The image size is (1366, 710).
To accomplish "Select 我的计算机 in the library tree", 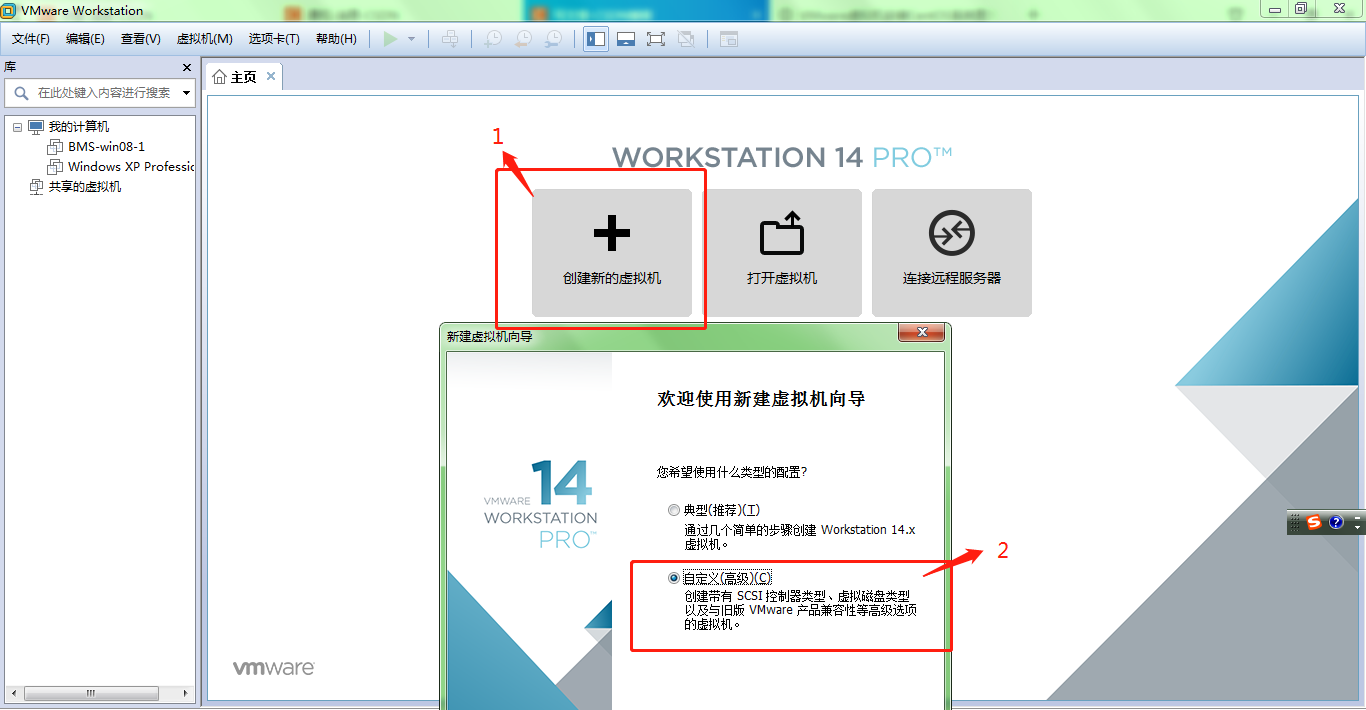I will point(79,127).
